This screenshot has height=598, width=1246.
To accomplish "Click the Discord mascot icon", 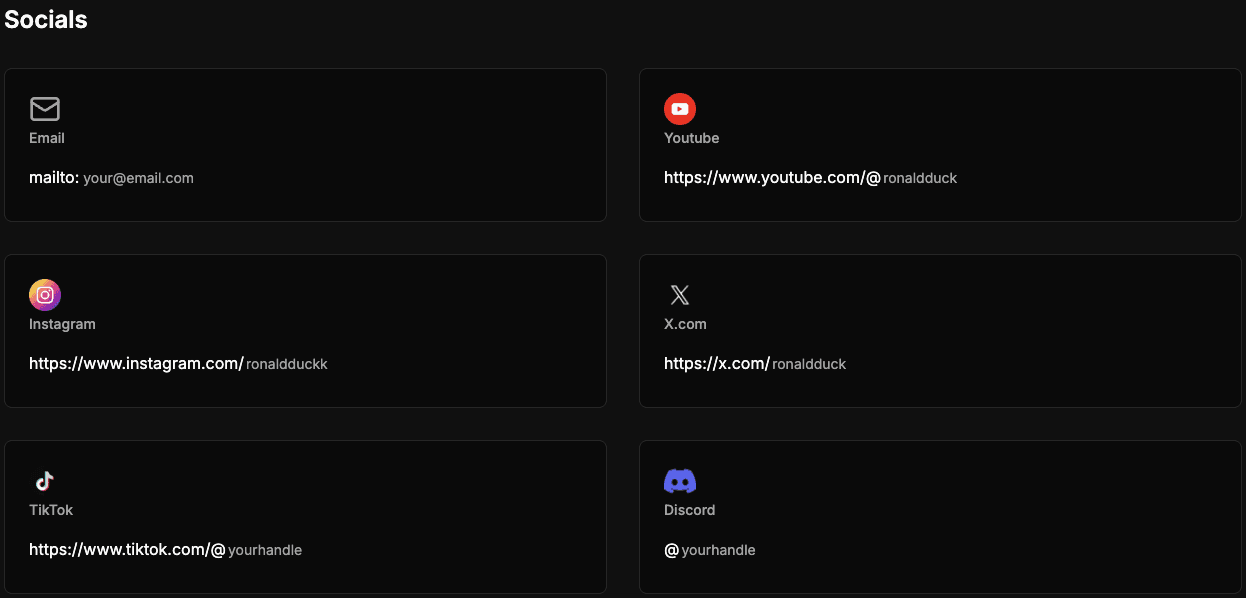I will (x=680, y=480).
